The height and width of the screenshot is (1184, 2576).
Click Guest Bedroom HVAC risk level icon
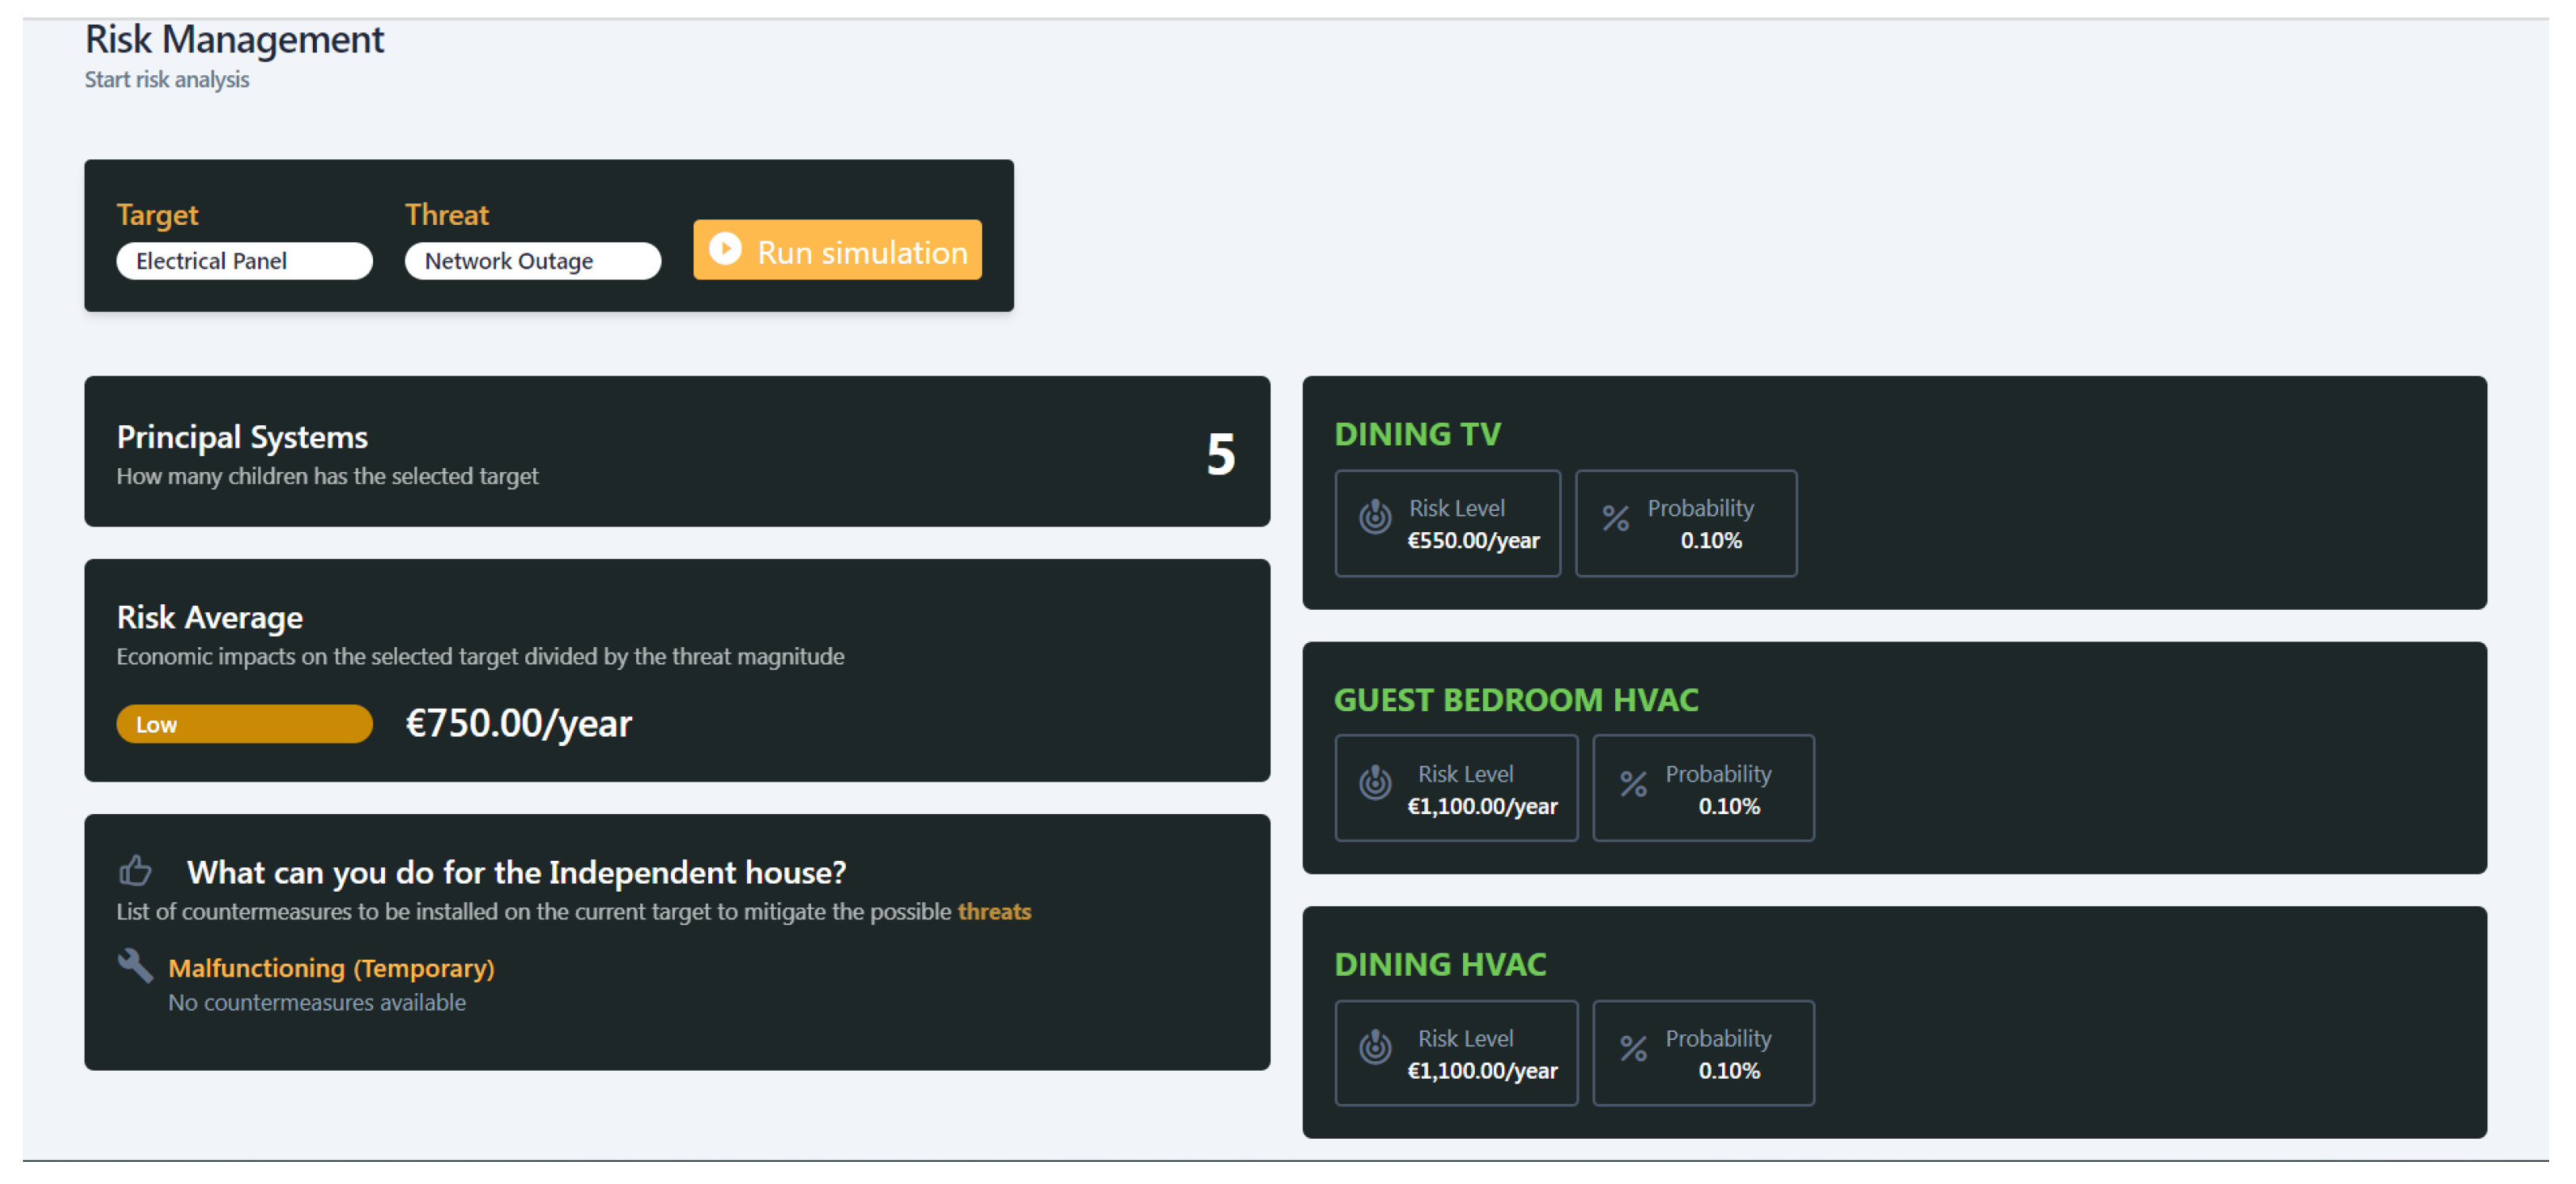click(x=1375, y=782)
